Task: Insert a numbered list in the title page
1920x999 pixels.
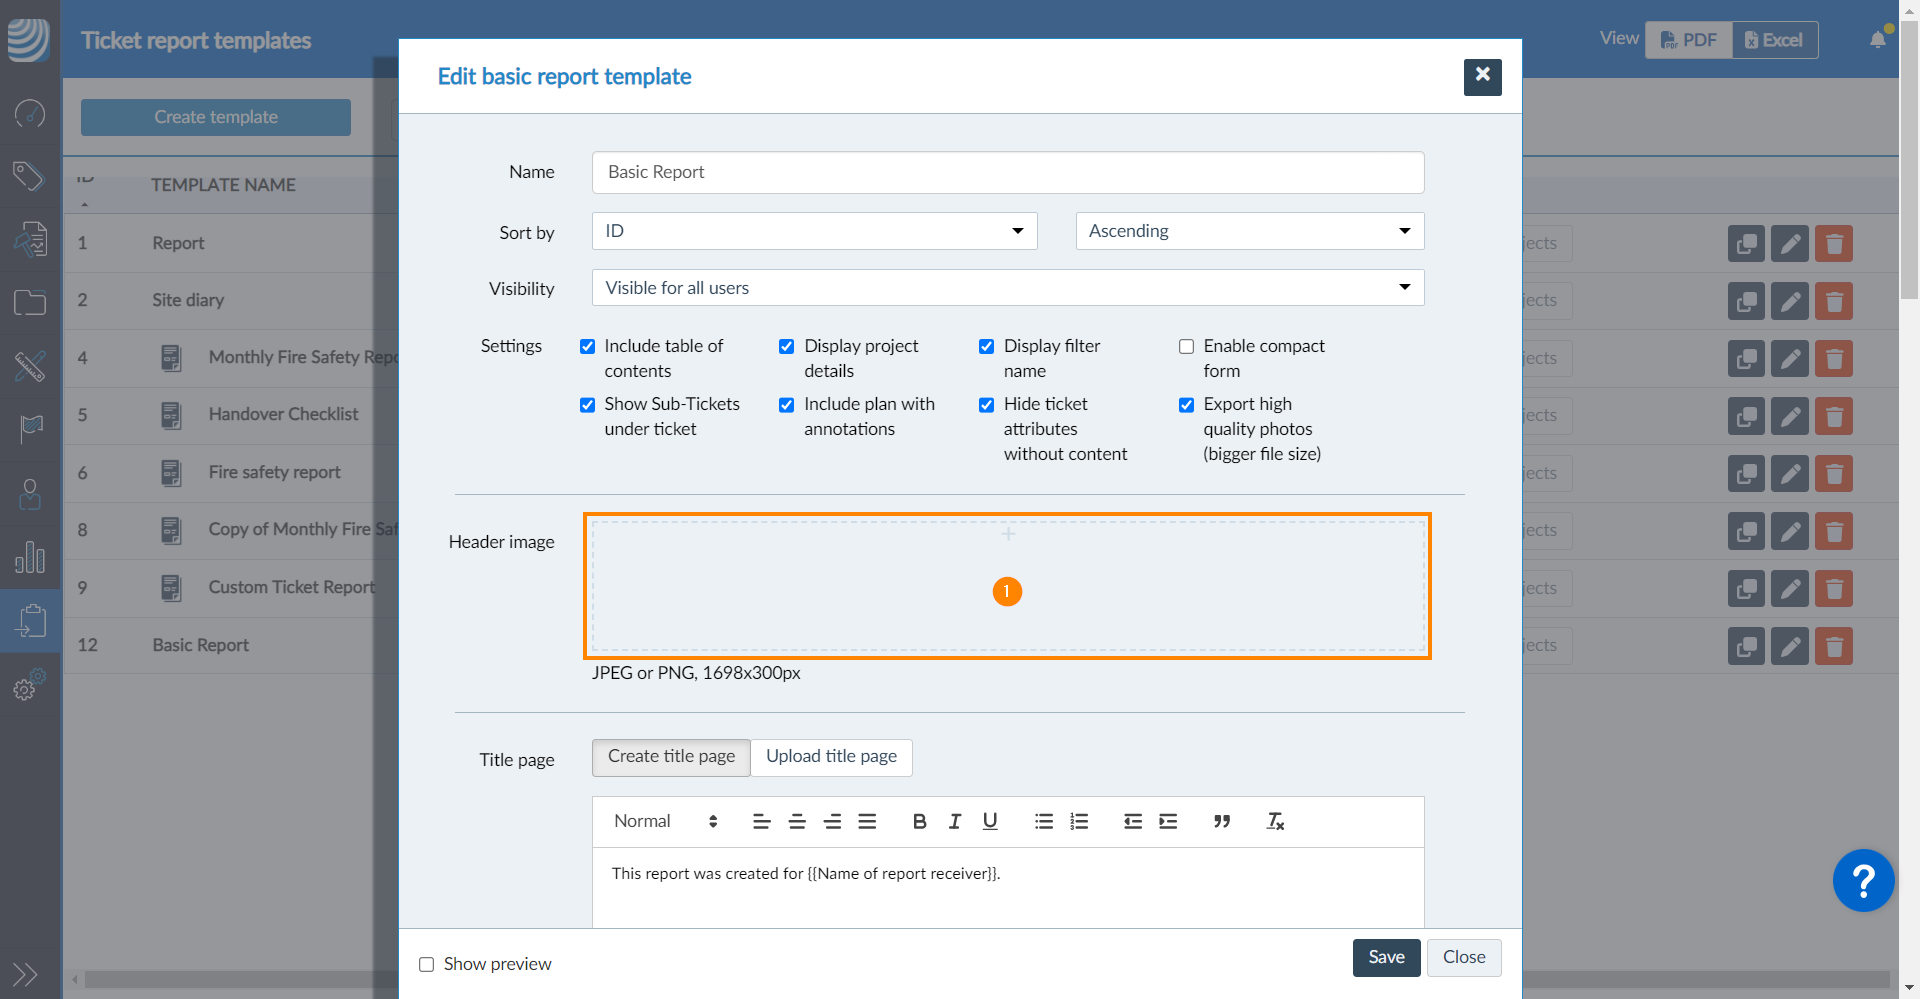Action: 1079,821
